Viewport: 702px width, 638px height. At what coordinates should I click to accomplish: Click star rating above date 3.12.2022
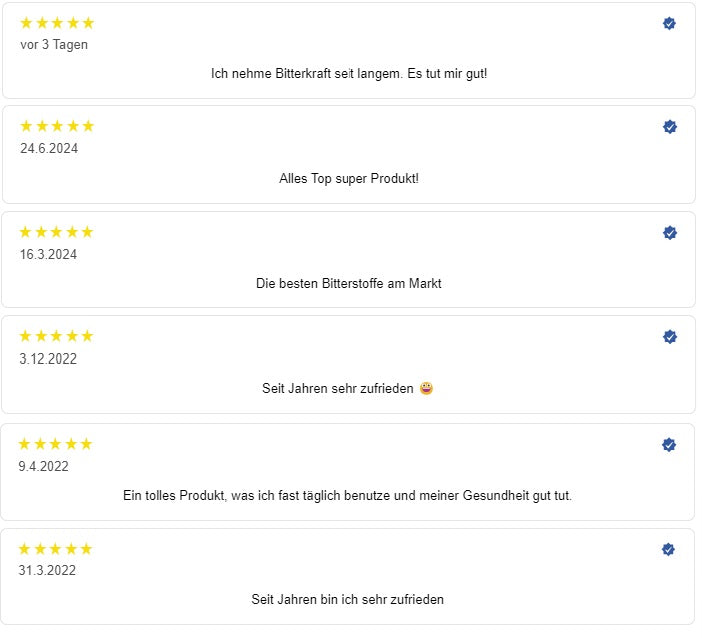tap(56, 338)
